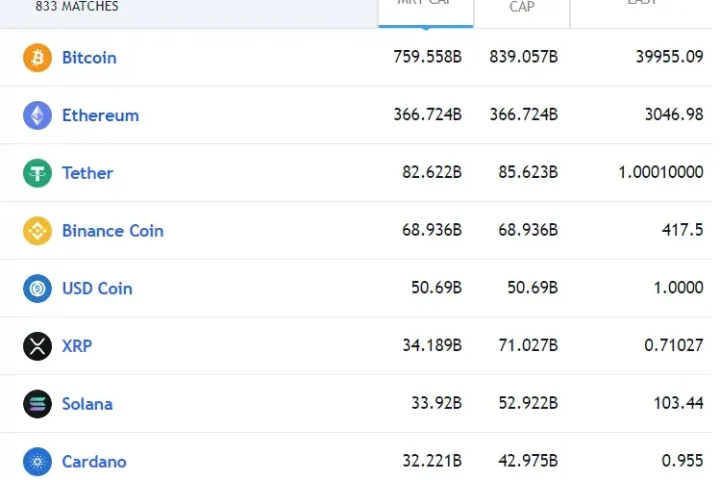720x480 pixels.
Task: Sort by the highlighted market cap column header
Action: (426, 8)
